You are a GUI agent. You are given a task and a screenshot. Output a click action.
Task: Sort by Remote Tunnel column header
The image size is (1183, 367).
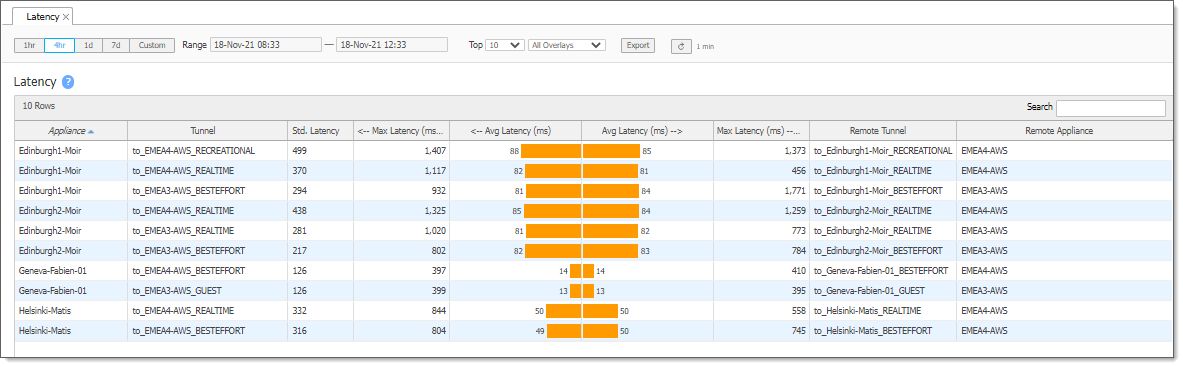(x=883, y=131)
